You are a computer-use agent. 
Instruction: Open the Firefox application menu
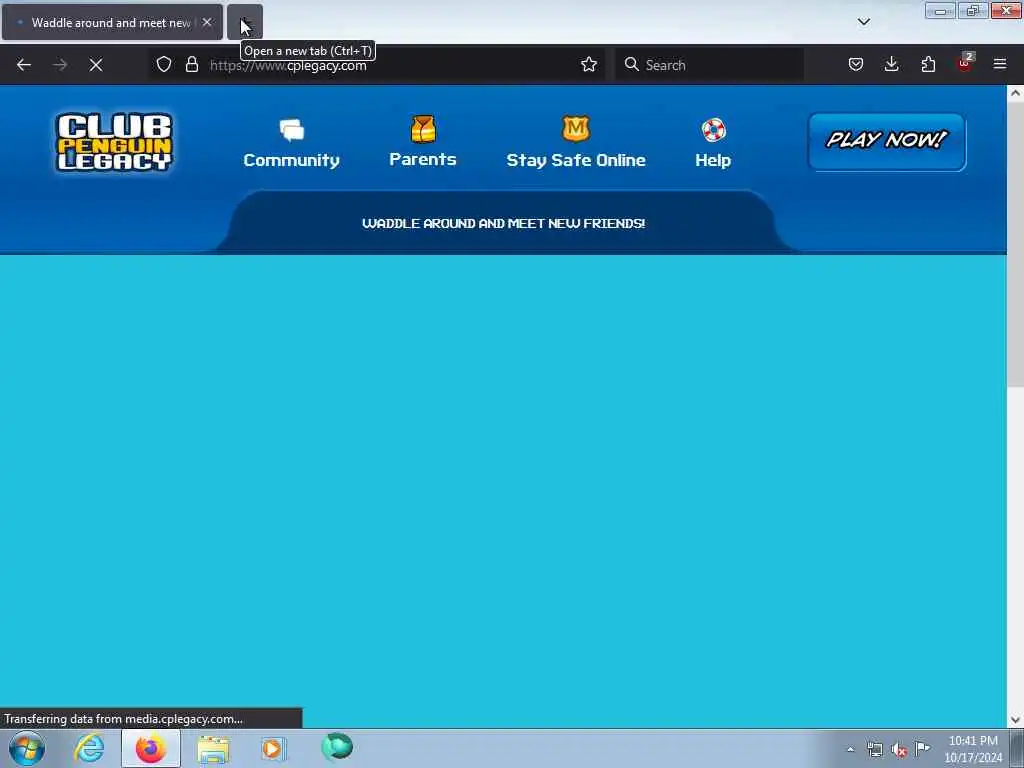tap(1000, 64)
